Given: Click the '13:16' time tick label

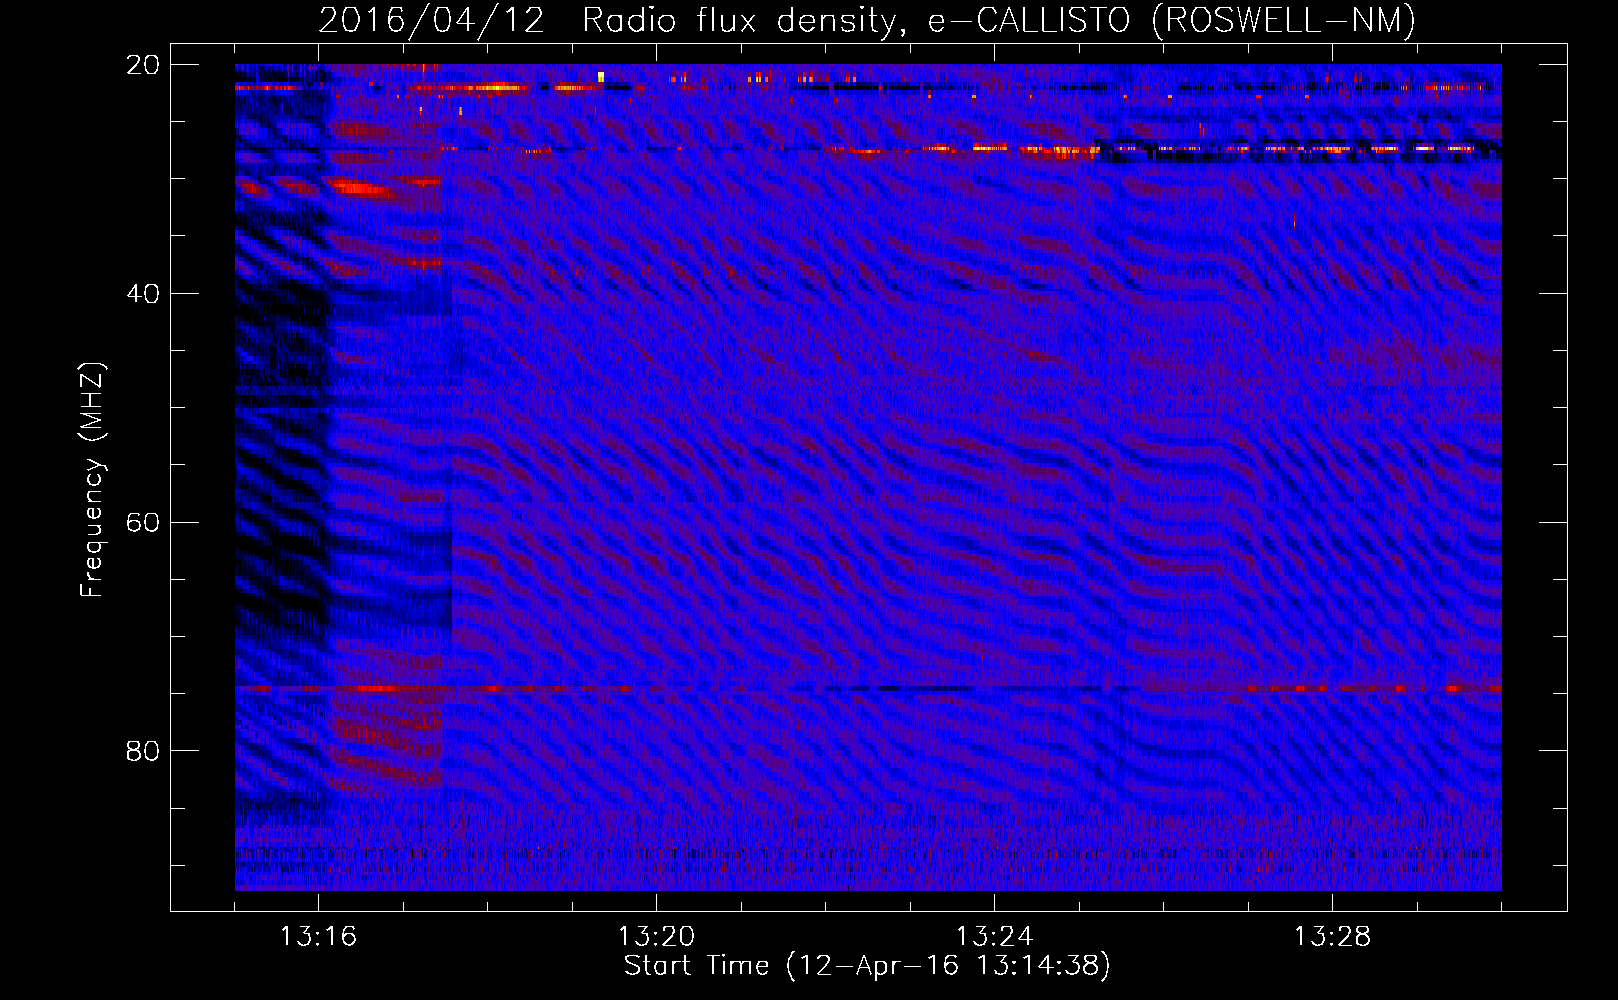Looking at the screenshot, I should click(318, 937).
